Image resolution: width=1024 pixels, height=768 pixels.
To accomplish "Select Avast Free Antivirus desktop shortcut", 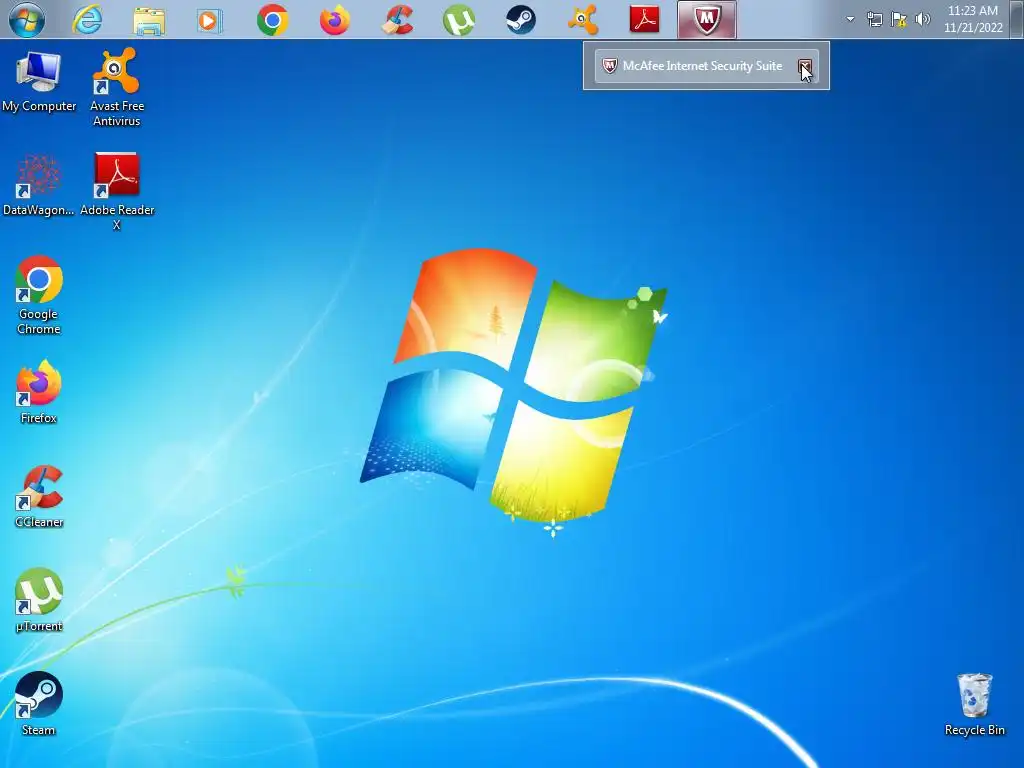I will [x=117, y=87].
